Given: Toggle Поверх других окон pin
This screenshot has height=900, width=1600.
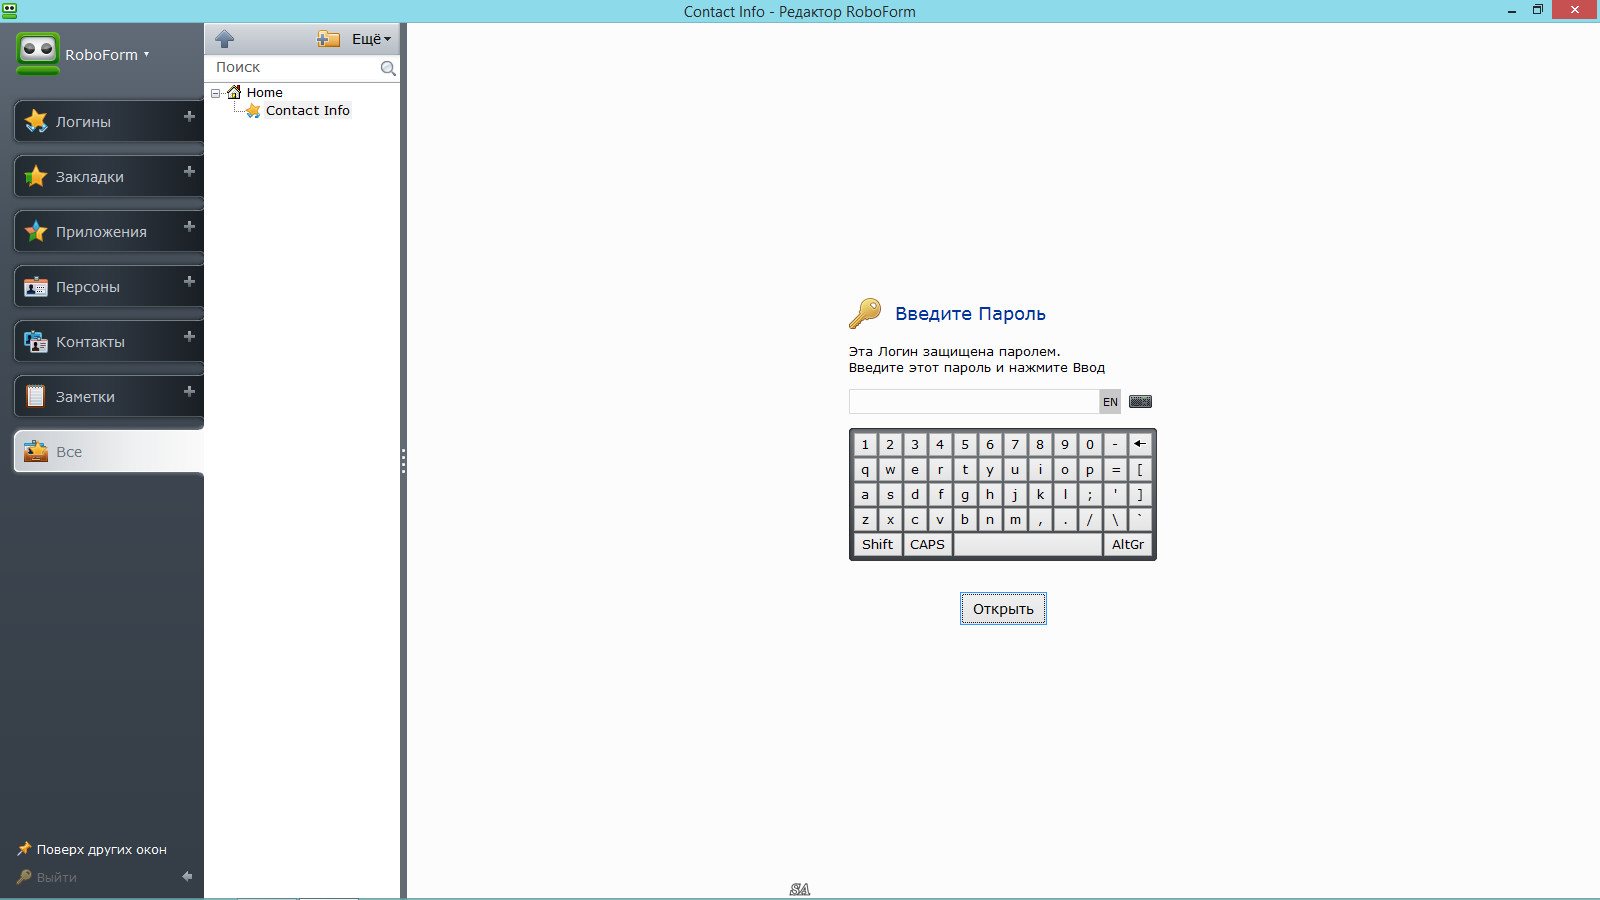Looking at the screenshot, I should (92, 849).
